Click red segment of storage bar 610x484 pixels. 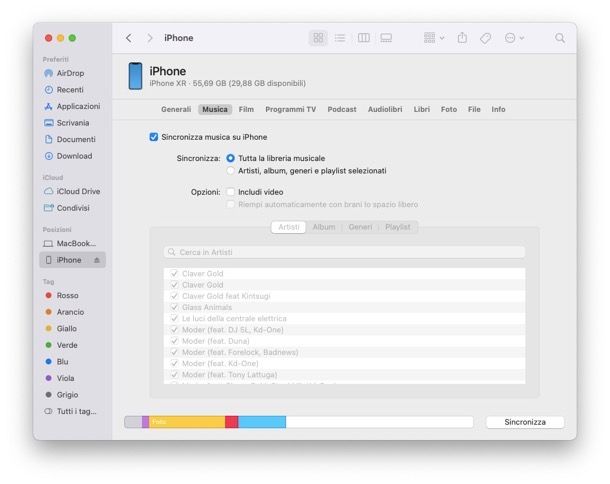pos(232,422)
